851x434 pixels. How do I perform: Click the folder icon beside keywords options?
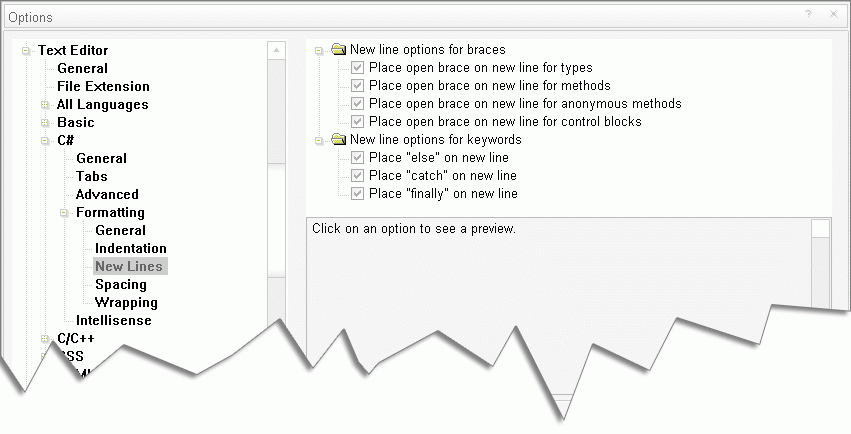tap(338, 140)
